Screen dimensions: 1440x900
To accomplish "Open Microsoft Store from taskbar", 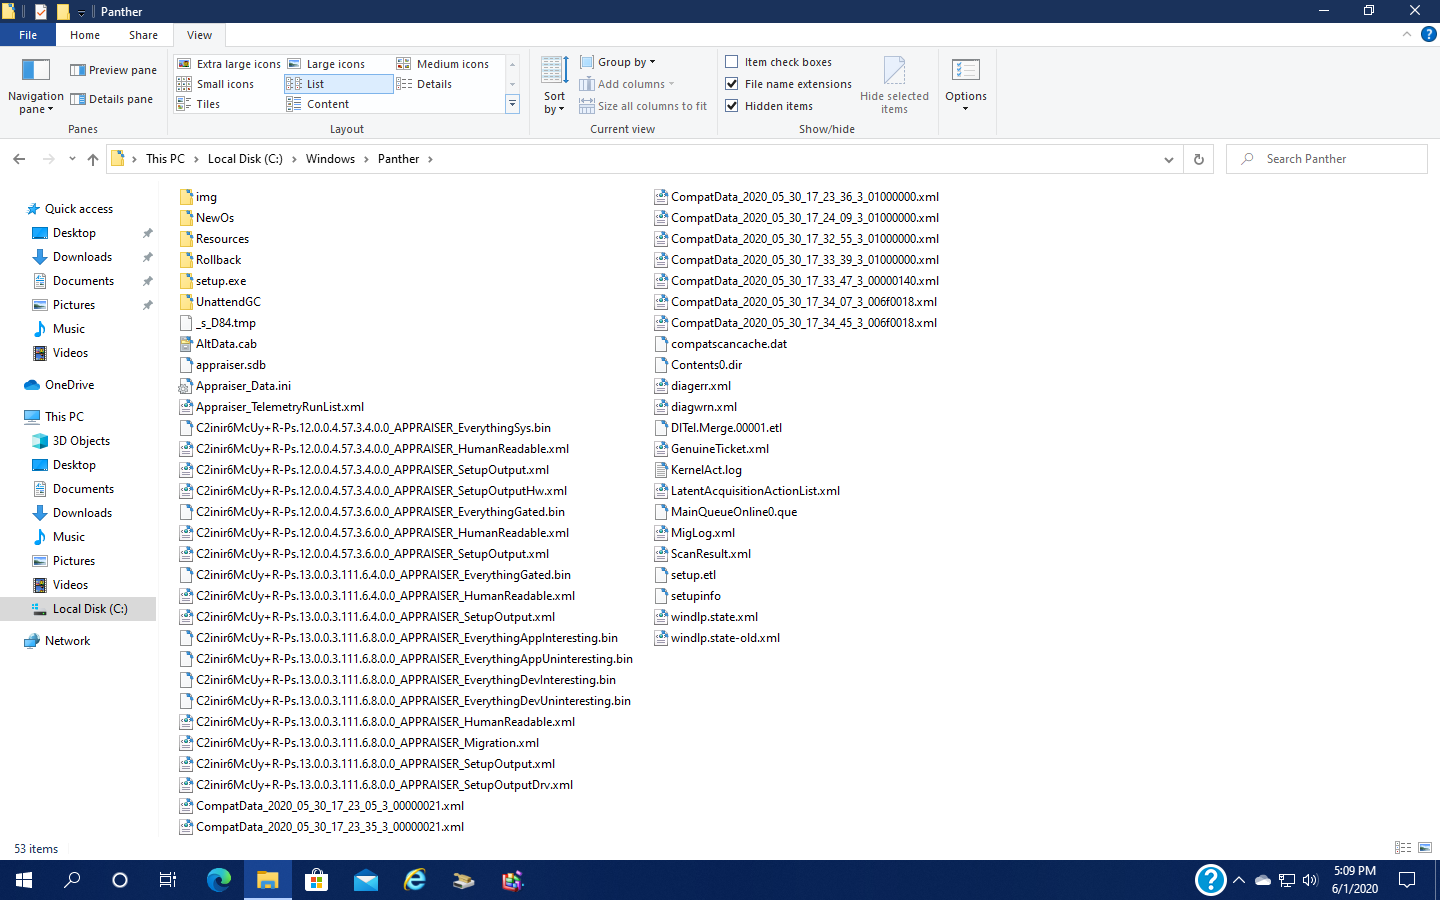I will coord(317,880).
